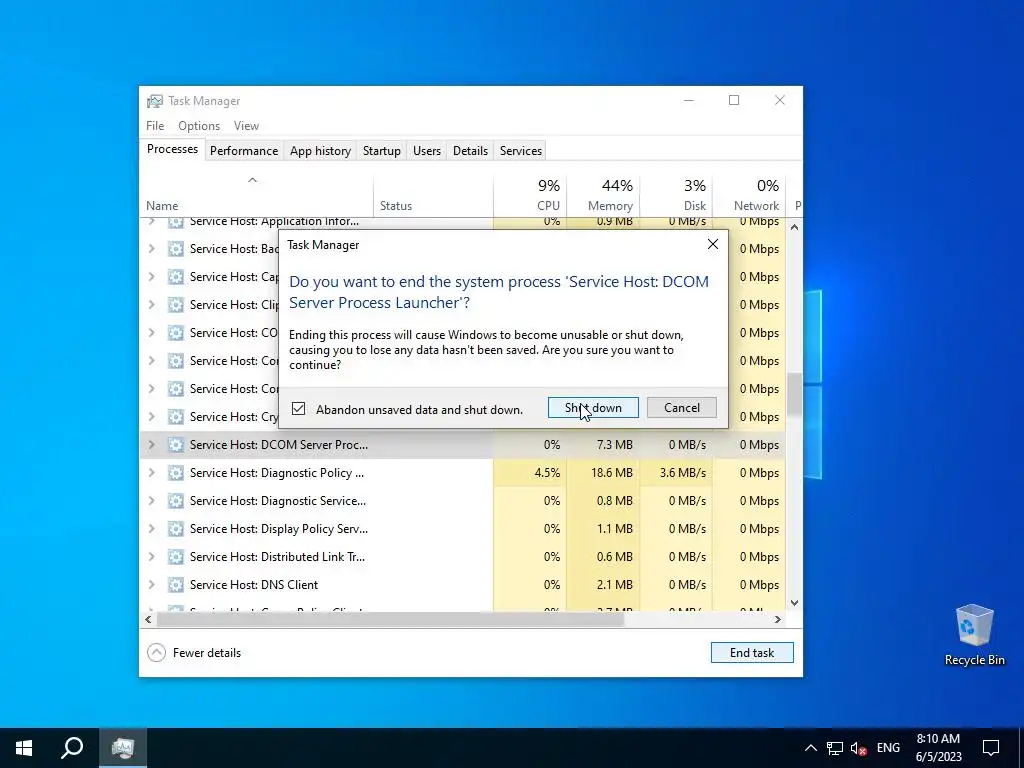
Task: Switch to the Services tab
Action: click(x=520, y=150)
